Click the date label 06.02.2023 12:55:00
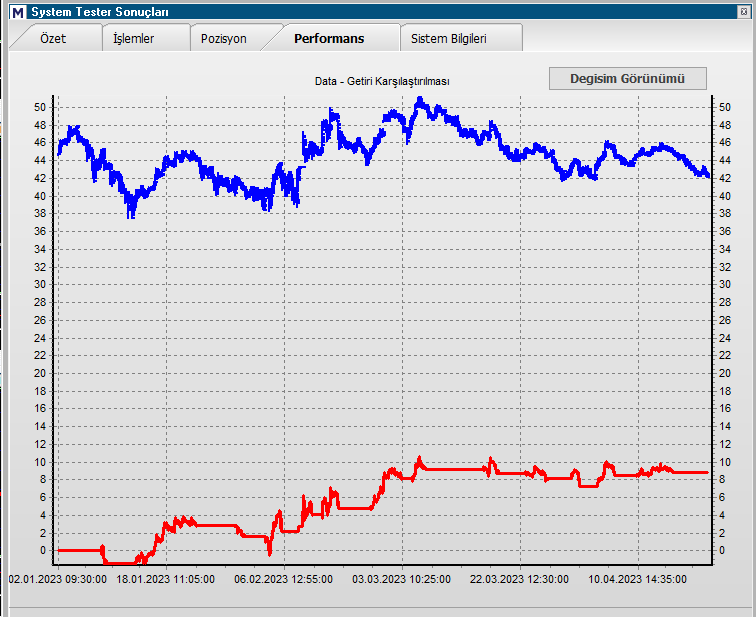Image resolution: width=756 pixels, height=617 pixels. (284, 579)
